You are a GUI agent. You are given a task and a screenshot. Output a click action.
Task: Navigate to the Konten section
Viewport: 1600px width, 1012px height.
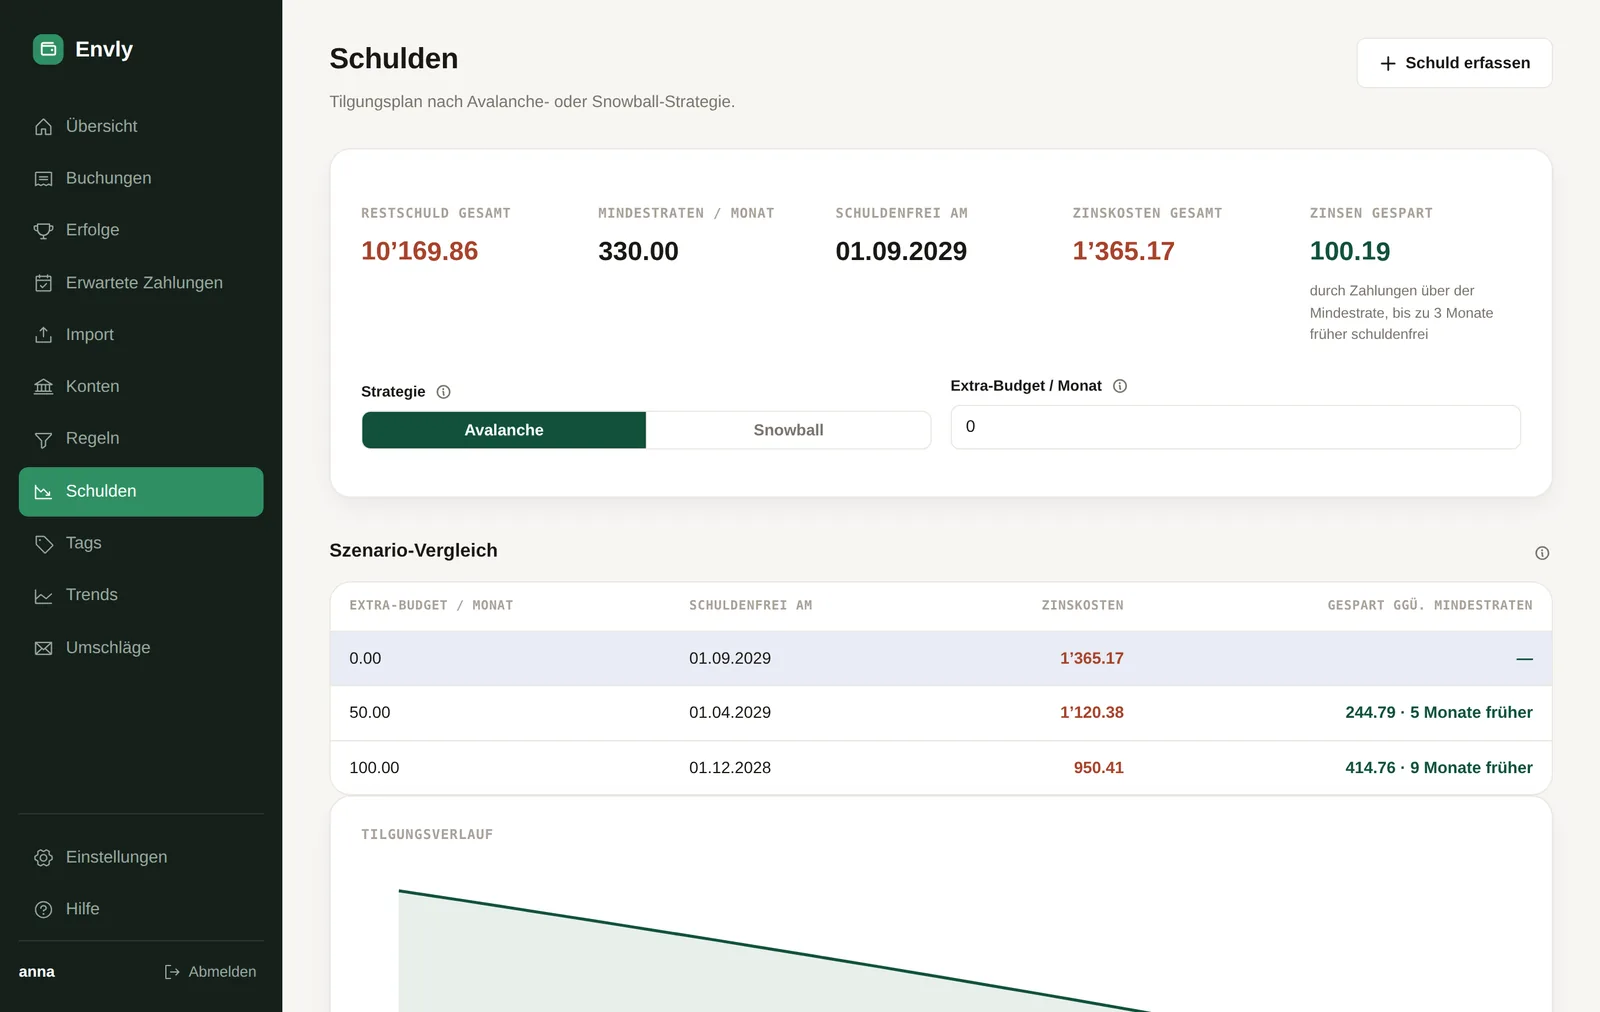coord(141,387)
